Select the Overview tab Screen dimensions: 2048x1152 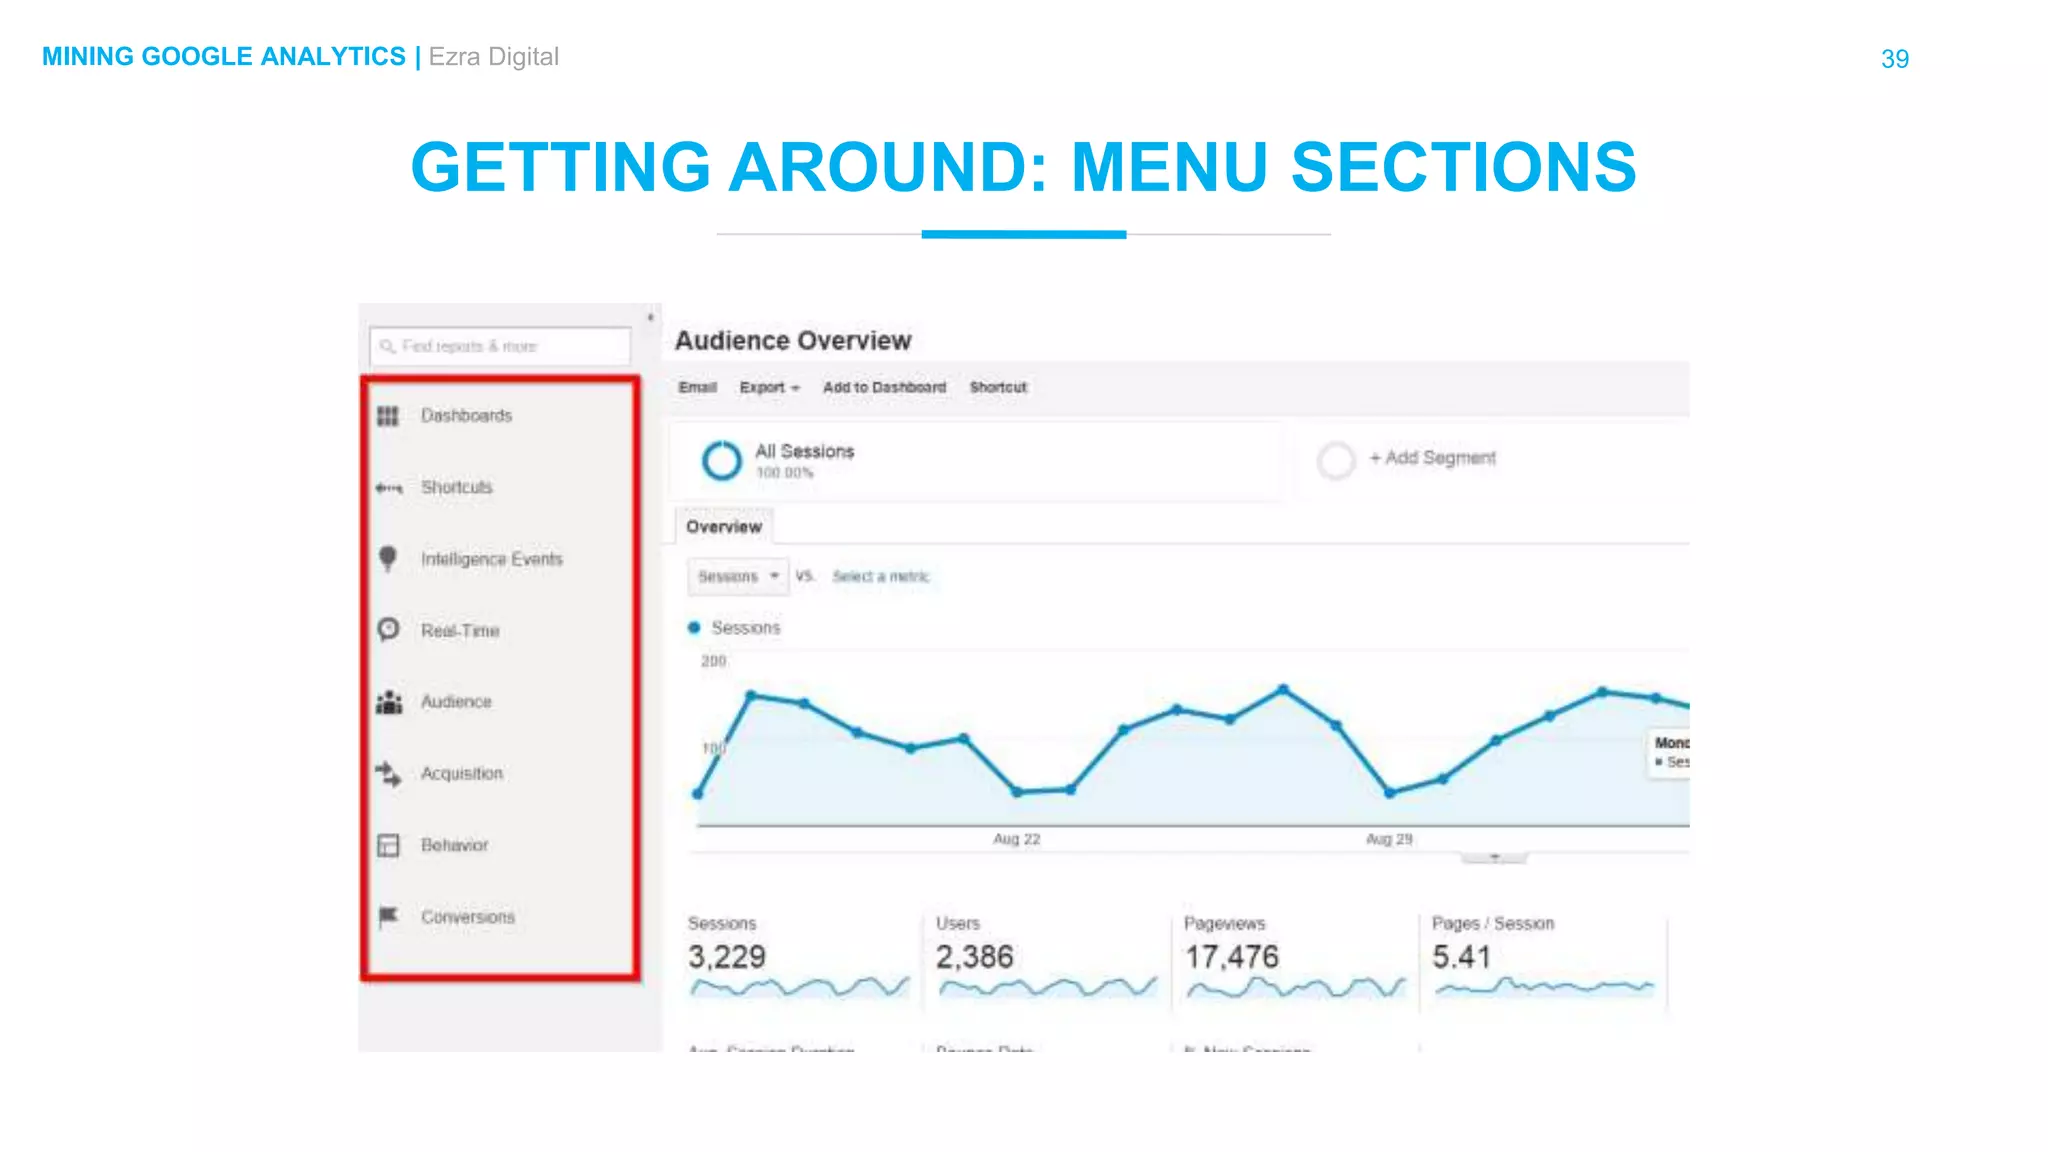pos(724,527)
